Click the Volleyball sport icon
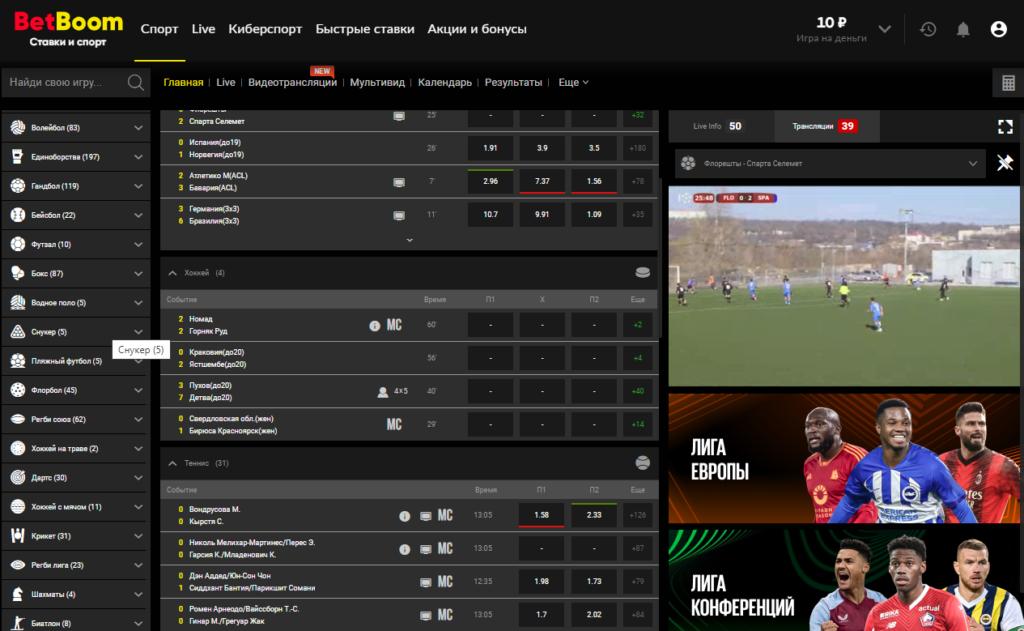The height and width of the screenshot is (631, 1024). 18,127
